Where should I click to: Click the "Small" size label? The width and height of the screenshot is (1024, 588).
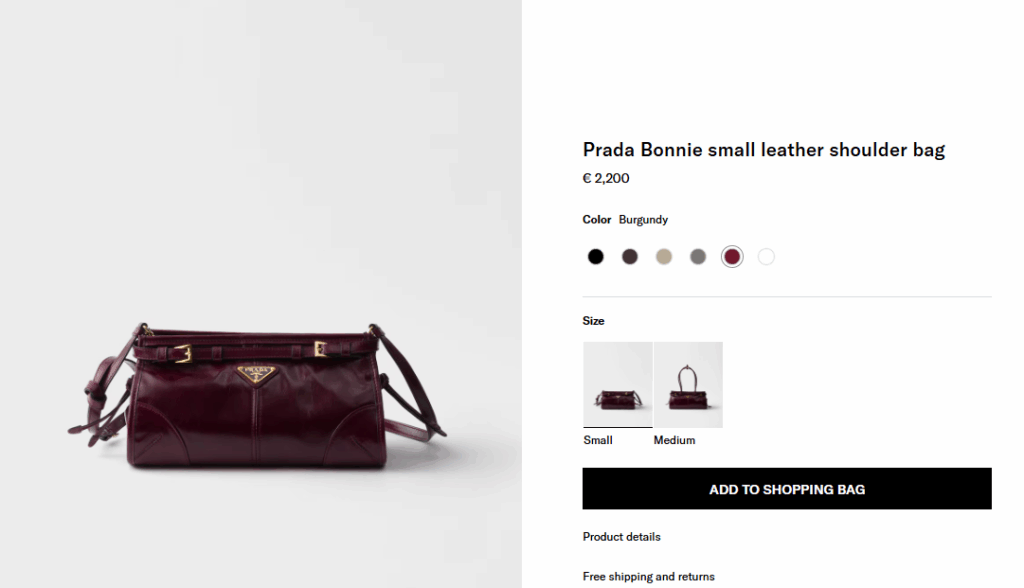598,440
